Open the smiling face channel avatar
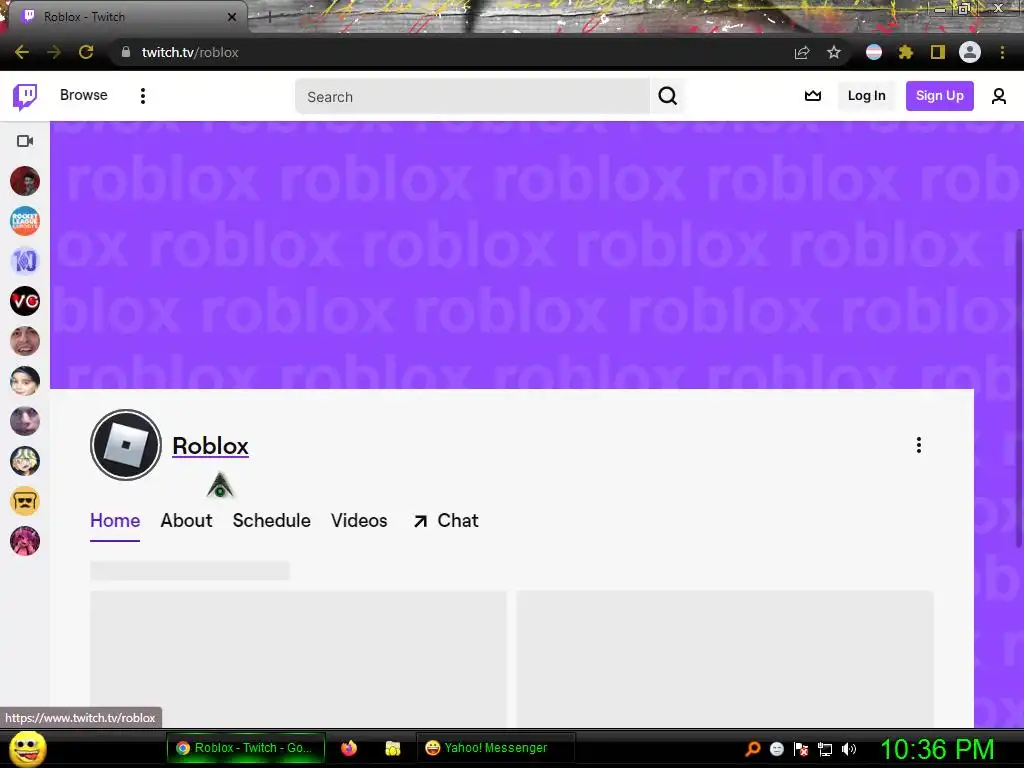Viewport: 1024px width, 768px height. tap(25, 341)
